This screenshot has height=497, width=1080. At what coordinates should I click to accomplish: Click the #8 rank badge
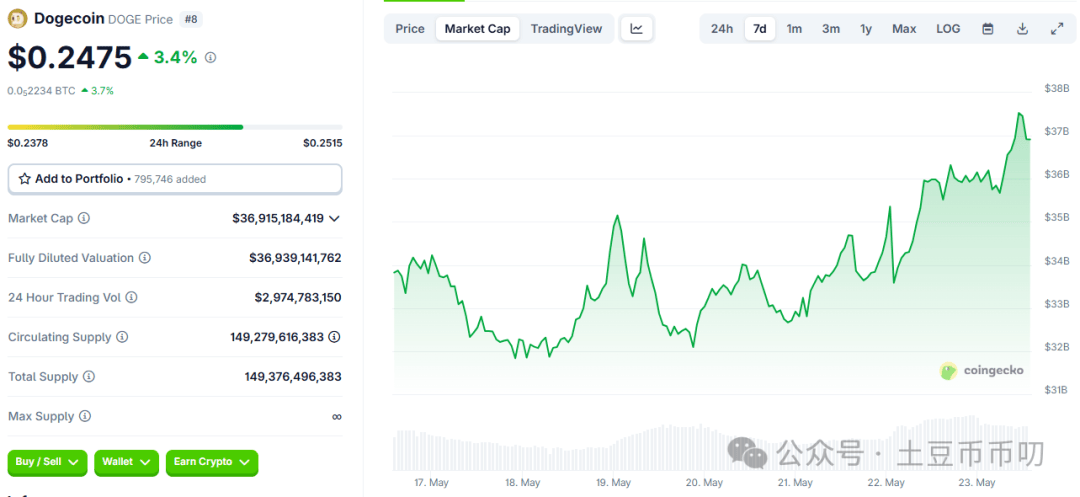click(x=191, y=19)
